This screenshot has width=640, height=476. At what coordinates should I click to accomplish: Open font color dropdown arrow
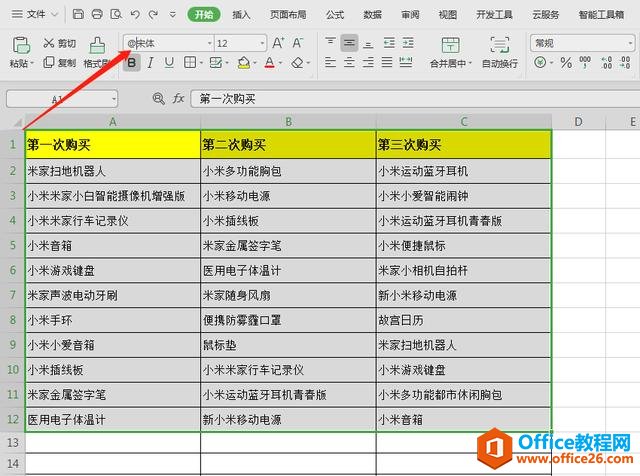click(x=280, y=63)
